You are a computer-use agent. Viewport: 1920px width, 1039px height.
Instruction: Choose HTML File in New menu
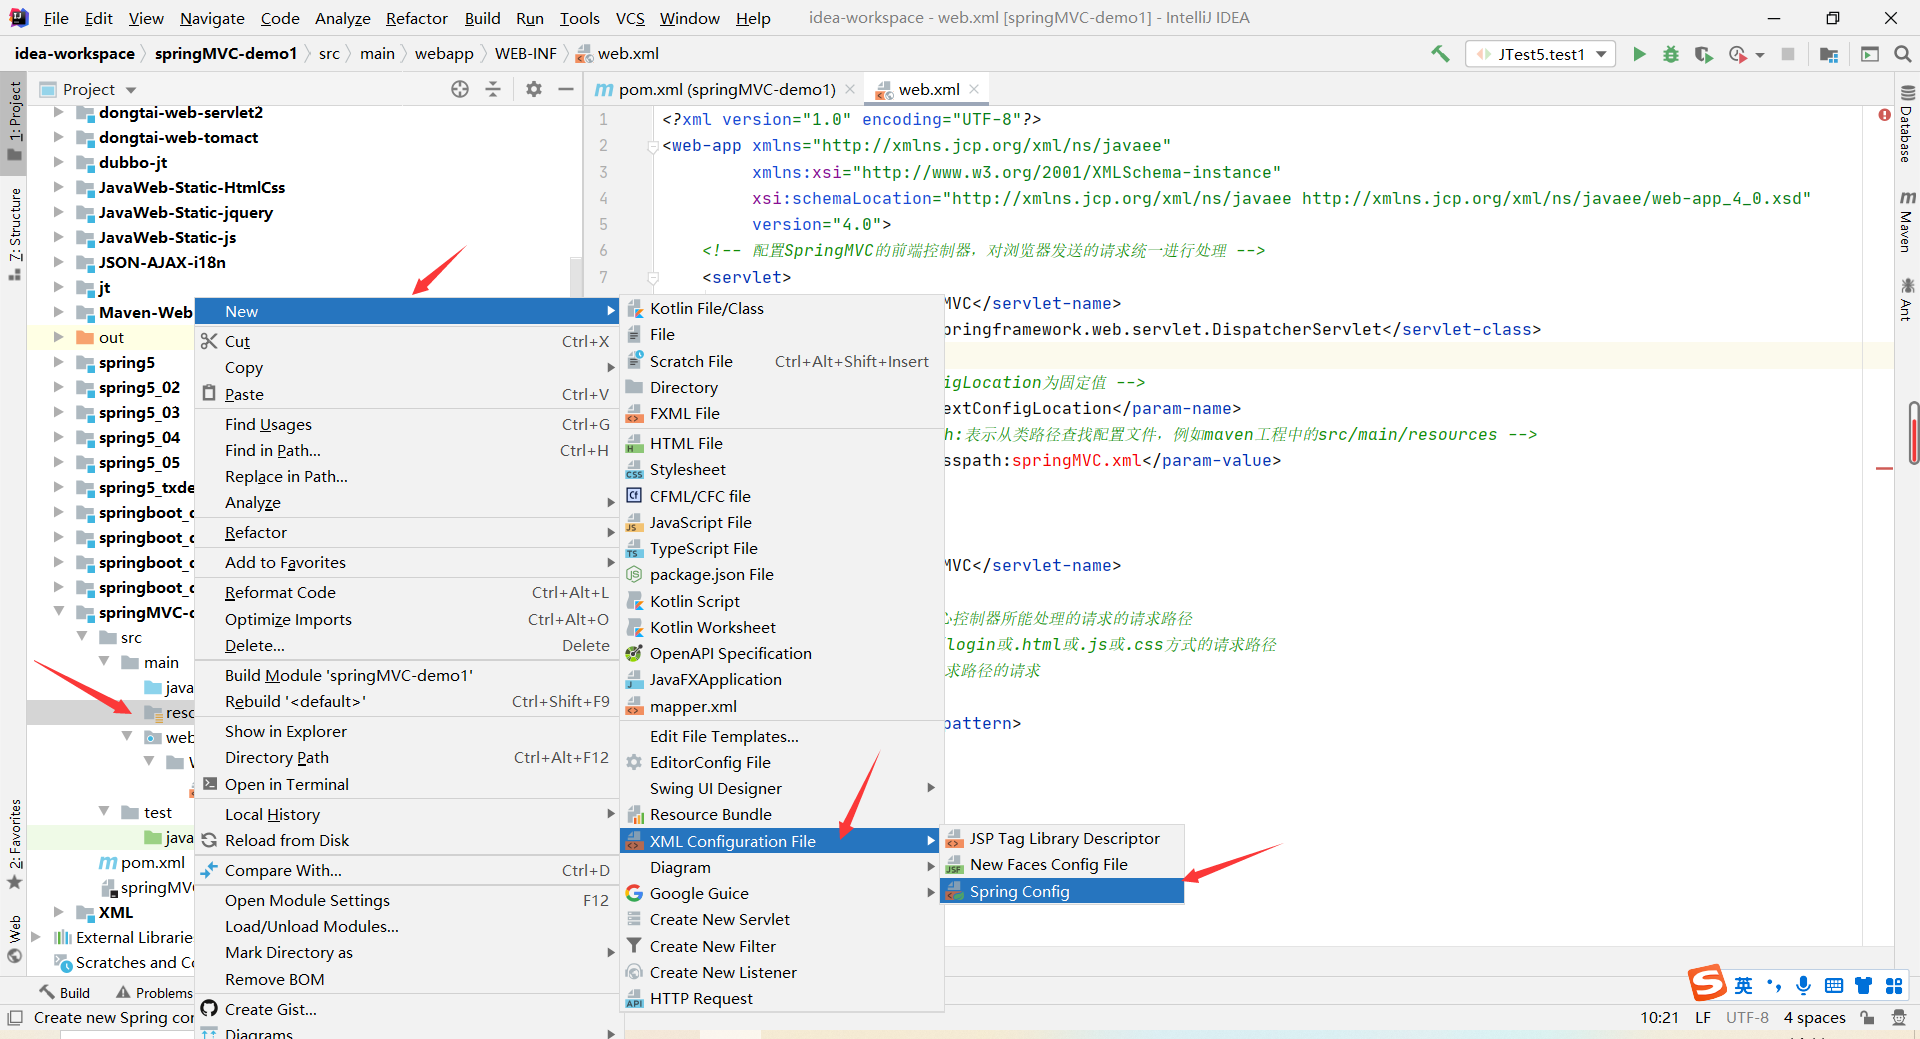[782, 443]
